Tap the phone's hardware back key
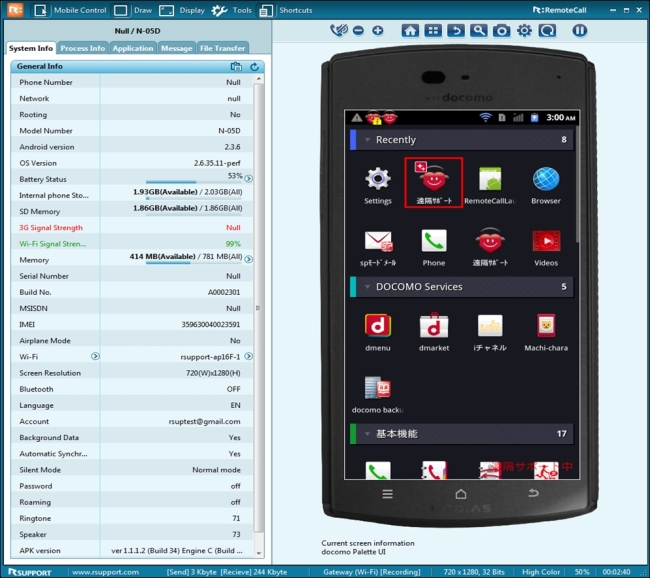 534,493
